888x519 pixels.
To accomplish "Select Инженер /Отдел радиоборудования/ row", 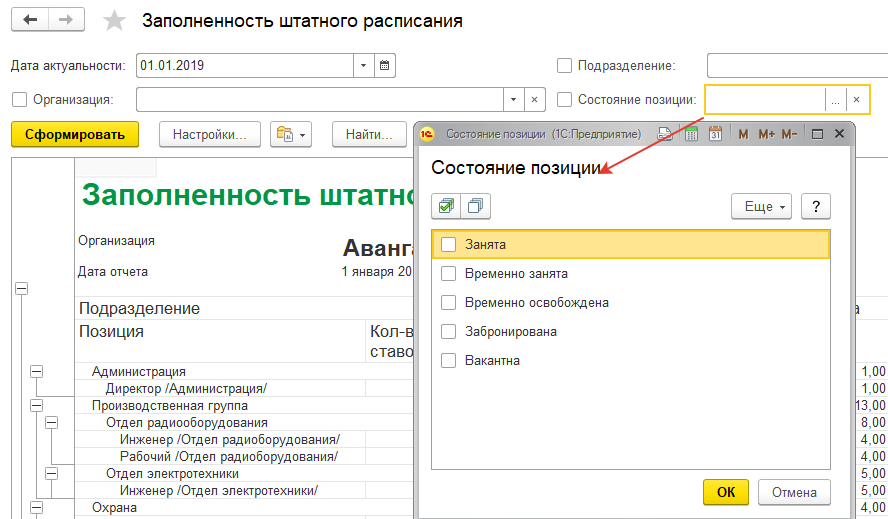I will pyautogui.click(x=230, y=440).
